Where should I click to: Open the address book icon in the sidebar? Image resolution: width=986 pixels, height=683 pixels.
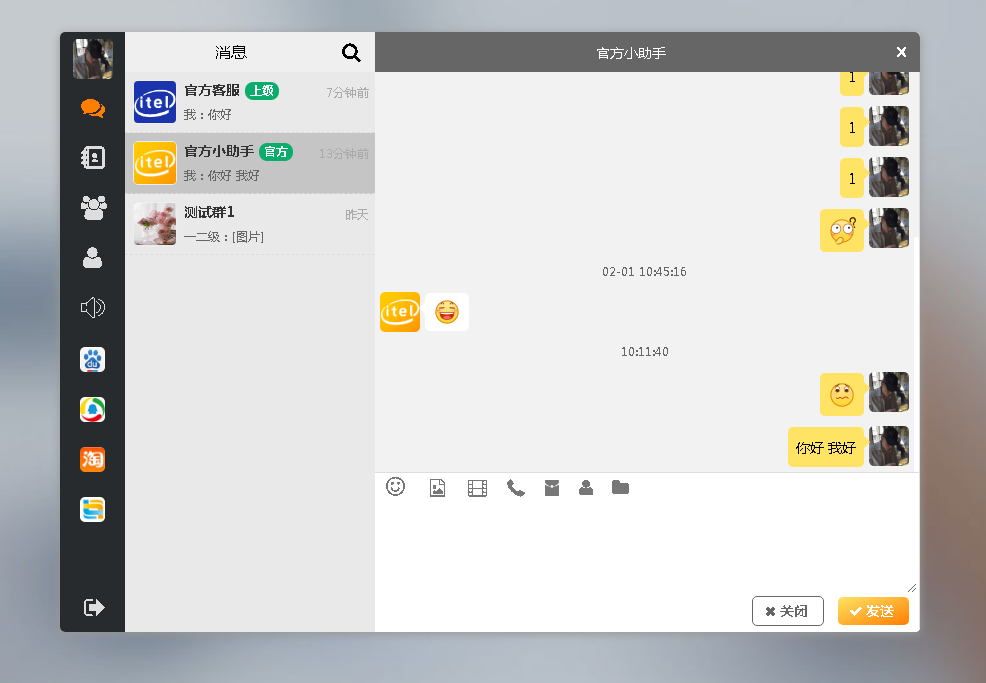point(92,158)
